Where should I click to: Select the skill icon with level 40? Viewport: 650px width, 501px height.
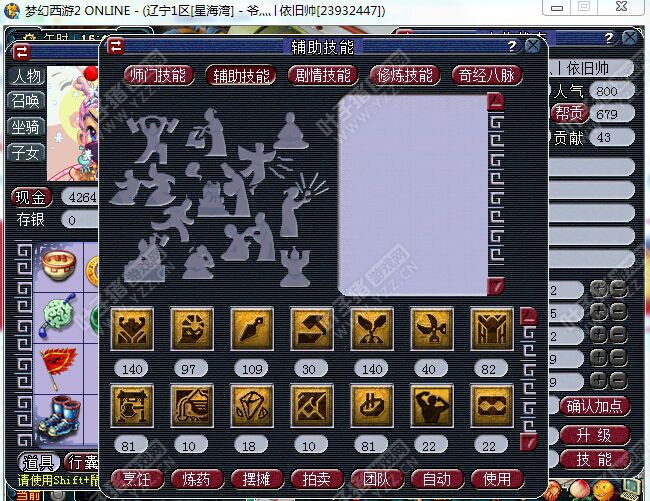[x=432, y=329]
